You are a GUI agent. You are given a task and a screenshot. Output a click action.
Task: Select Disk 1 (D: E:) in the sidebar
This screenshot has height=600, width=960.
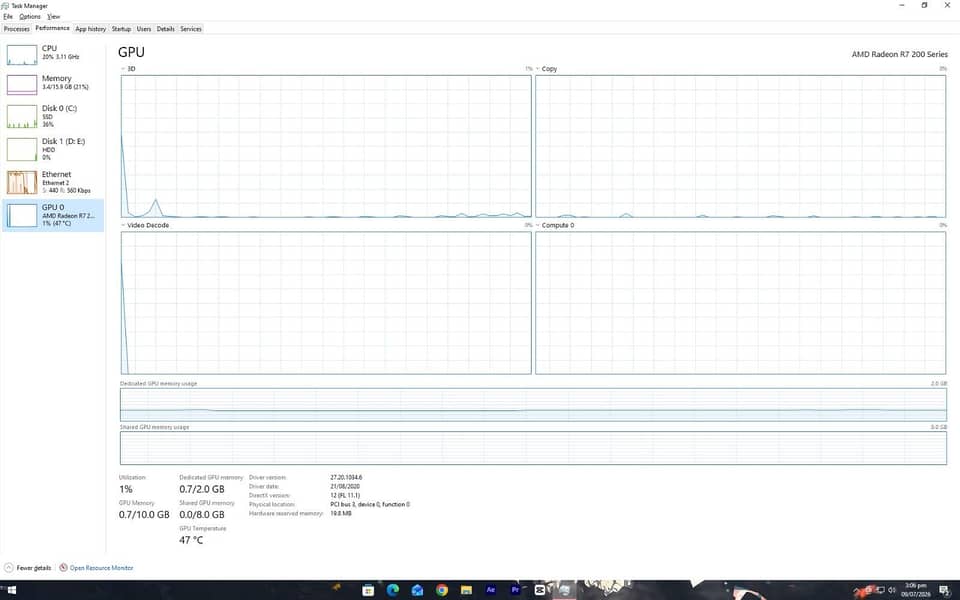pyautogui.click(x=53, y=149)
